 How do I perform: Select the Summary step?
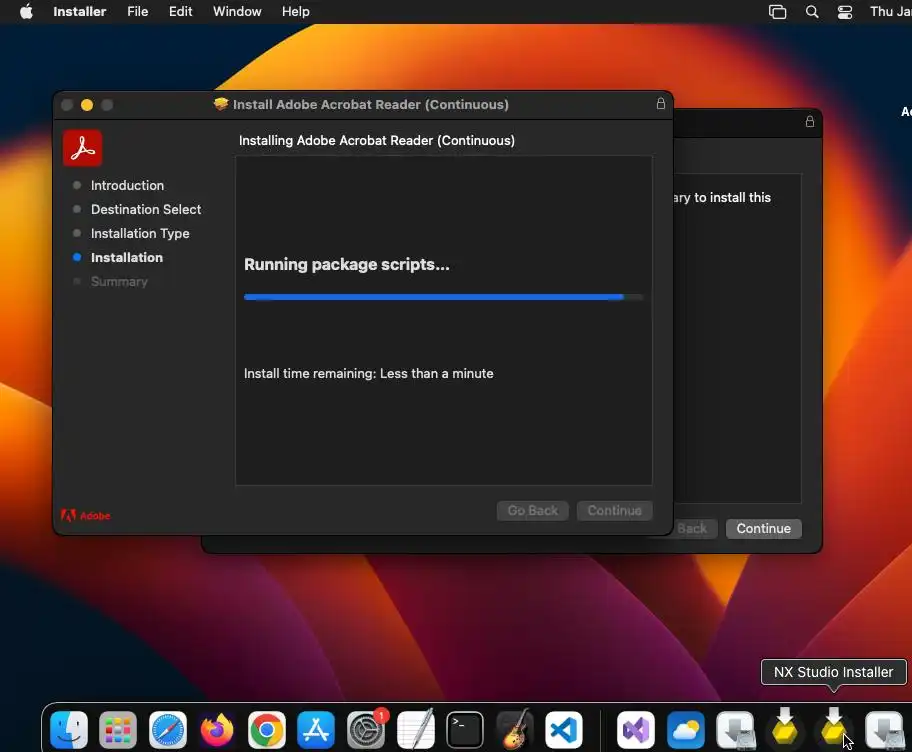[119, 281]
